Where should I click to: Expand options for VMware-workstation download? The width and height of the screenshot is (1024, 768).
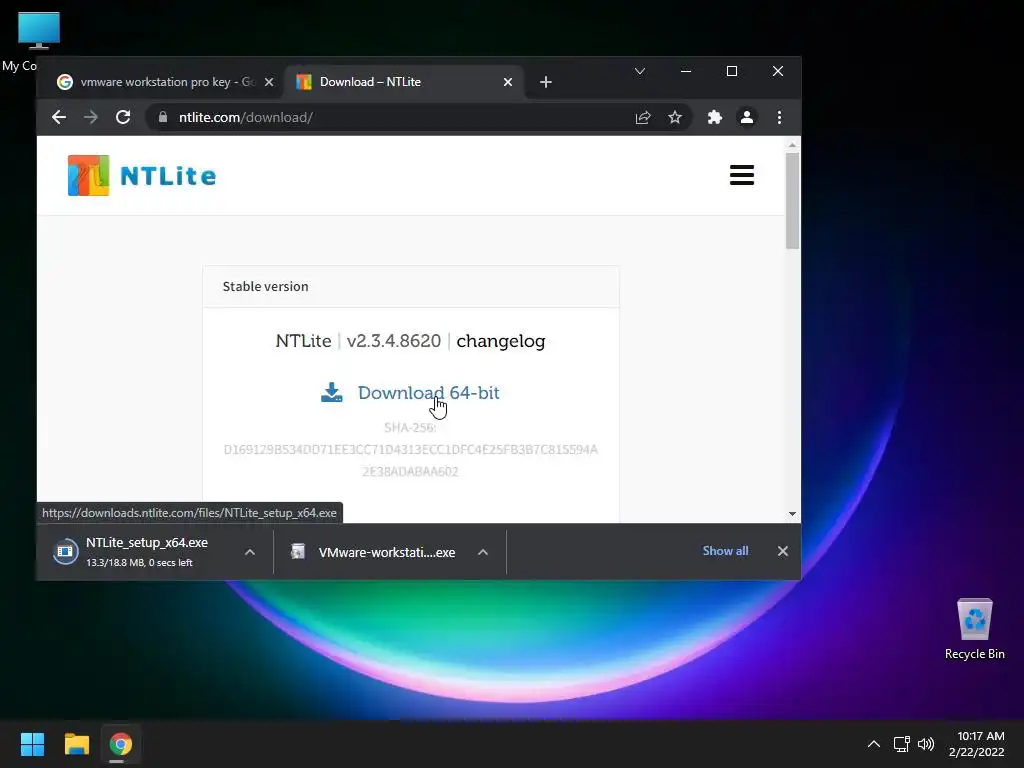point(483,552)
